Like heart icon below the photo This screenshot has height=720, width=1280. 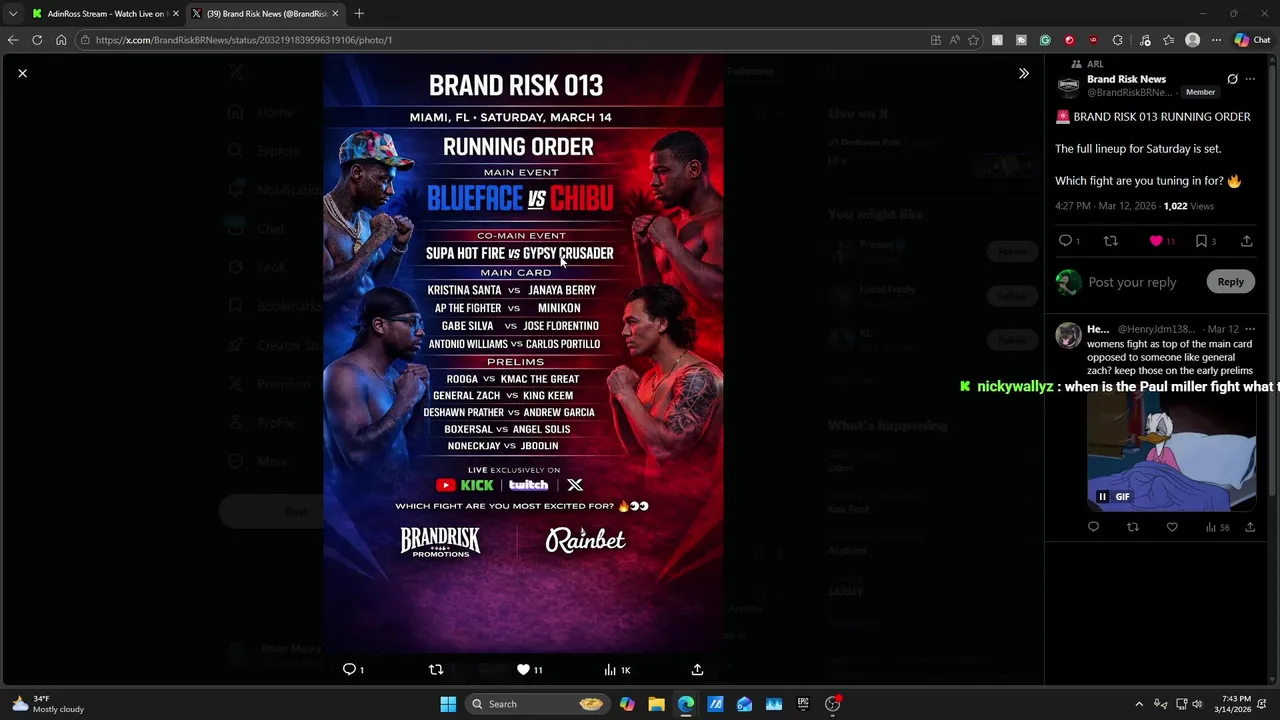(x=523, y=669)
